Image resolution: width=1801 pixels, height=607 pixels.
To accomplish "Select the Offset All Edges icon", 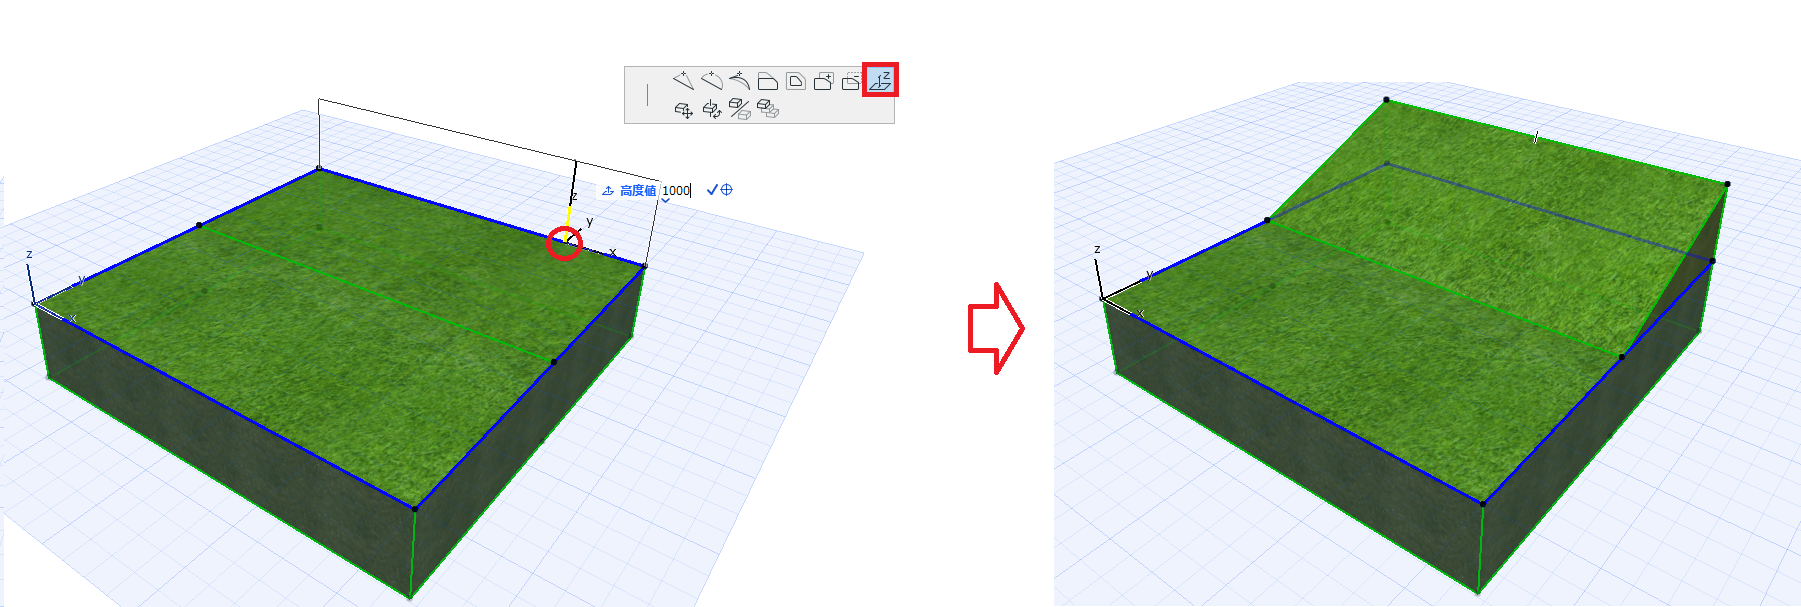I will 796,81.
